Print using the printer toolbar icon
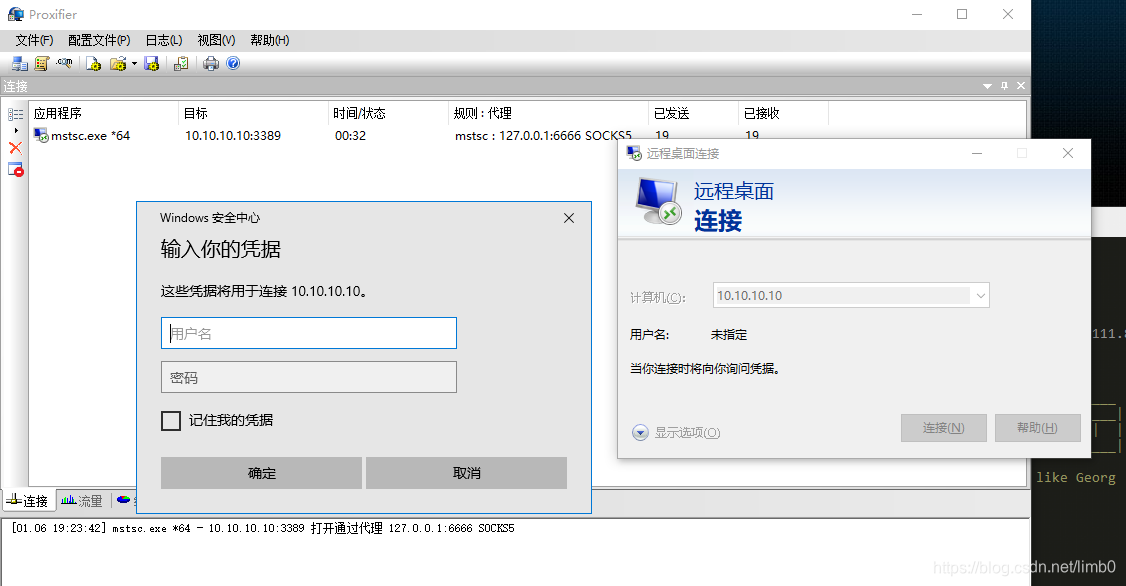This screenshot has height=586, width=1126. 210,64
